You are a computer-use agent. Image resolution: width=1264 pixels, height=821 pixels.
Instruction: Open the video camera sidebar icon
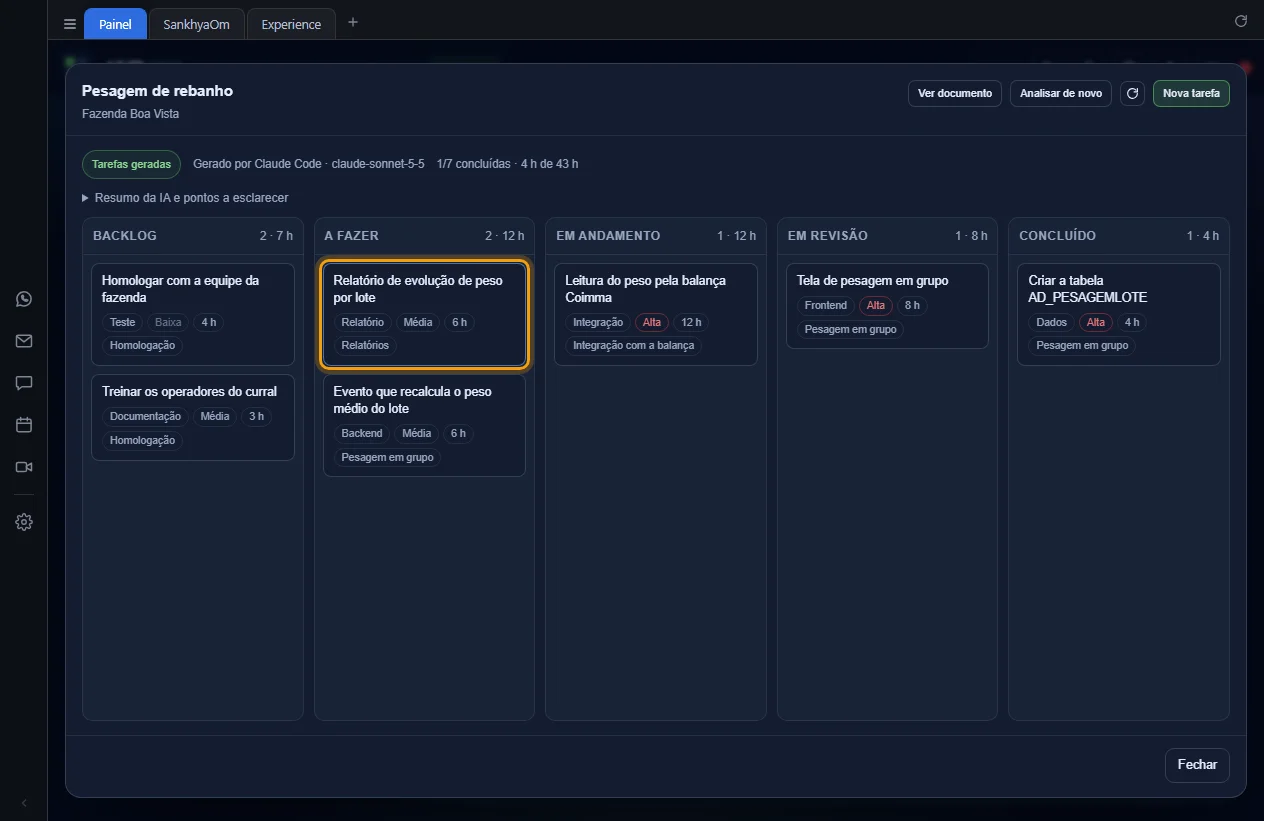pyautogui.click(x=24, y=467)
